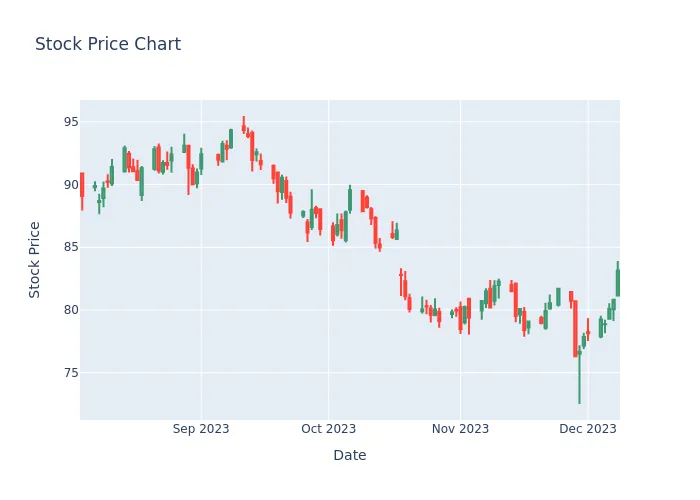700x500 pixels.
Task: Click the '85' y-axis tick label
Action: pyautogui.click(x=71, y=247)
